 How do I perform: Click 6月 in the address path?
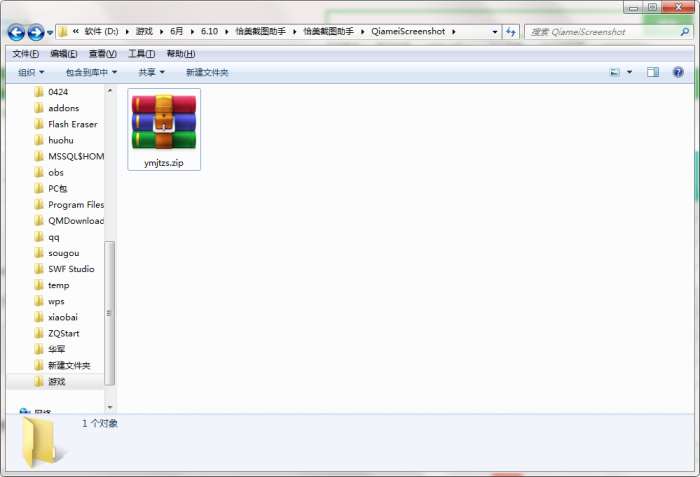[177, 32]
